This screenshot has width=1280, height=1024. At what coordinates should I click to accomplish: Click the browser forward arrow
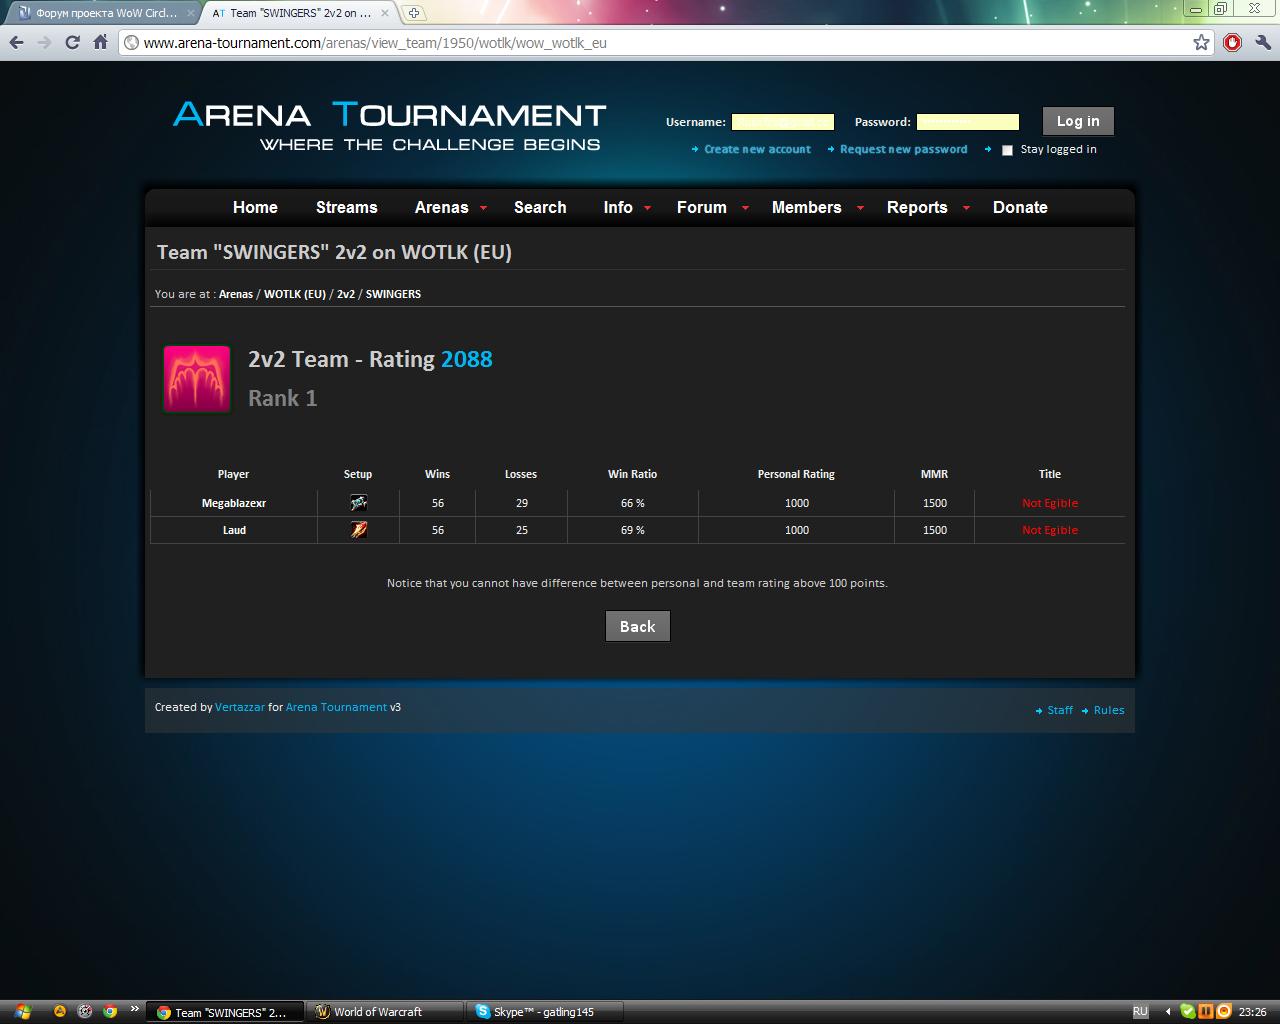point(44,42)
